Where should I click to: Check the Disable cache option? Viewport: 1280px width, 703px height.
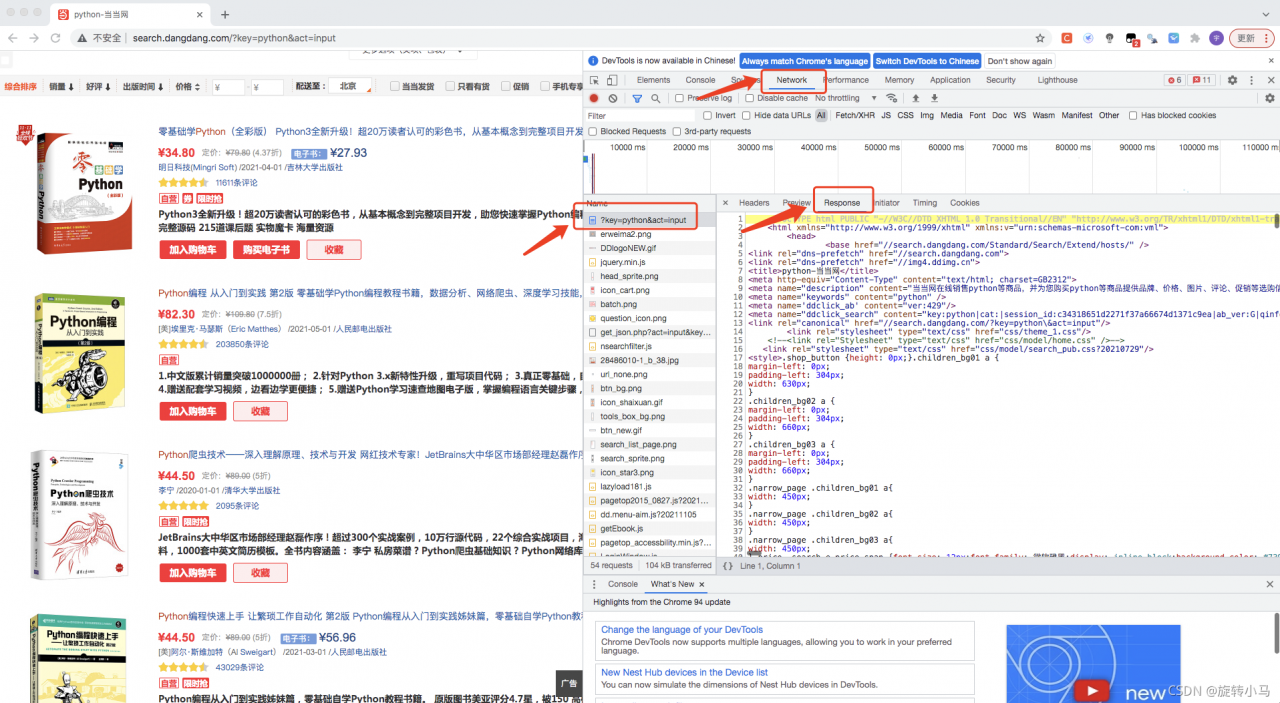[x=751, y=98]
